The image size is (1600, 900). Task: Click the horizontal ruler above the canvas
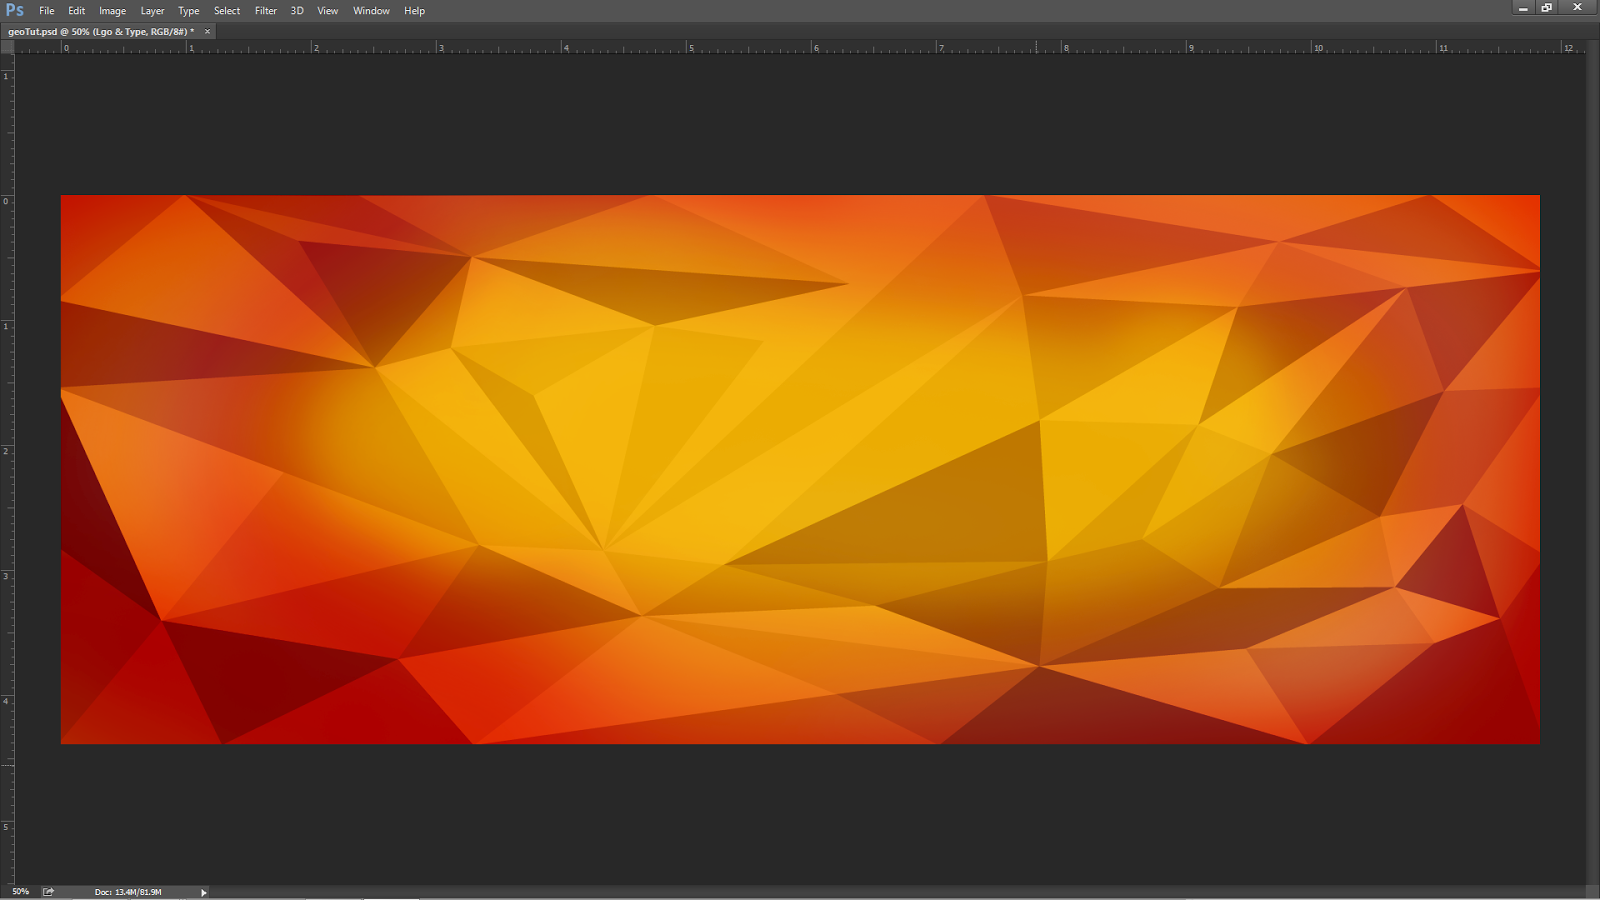[700, 46]
